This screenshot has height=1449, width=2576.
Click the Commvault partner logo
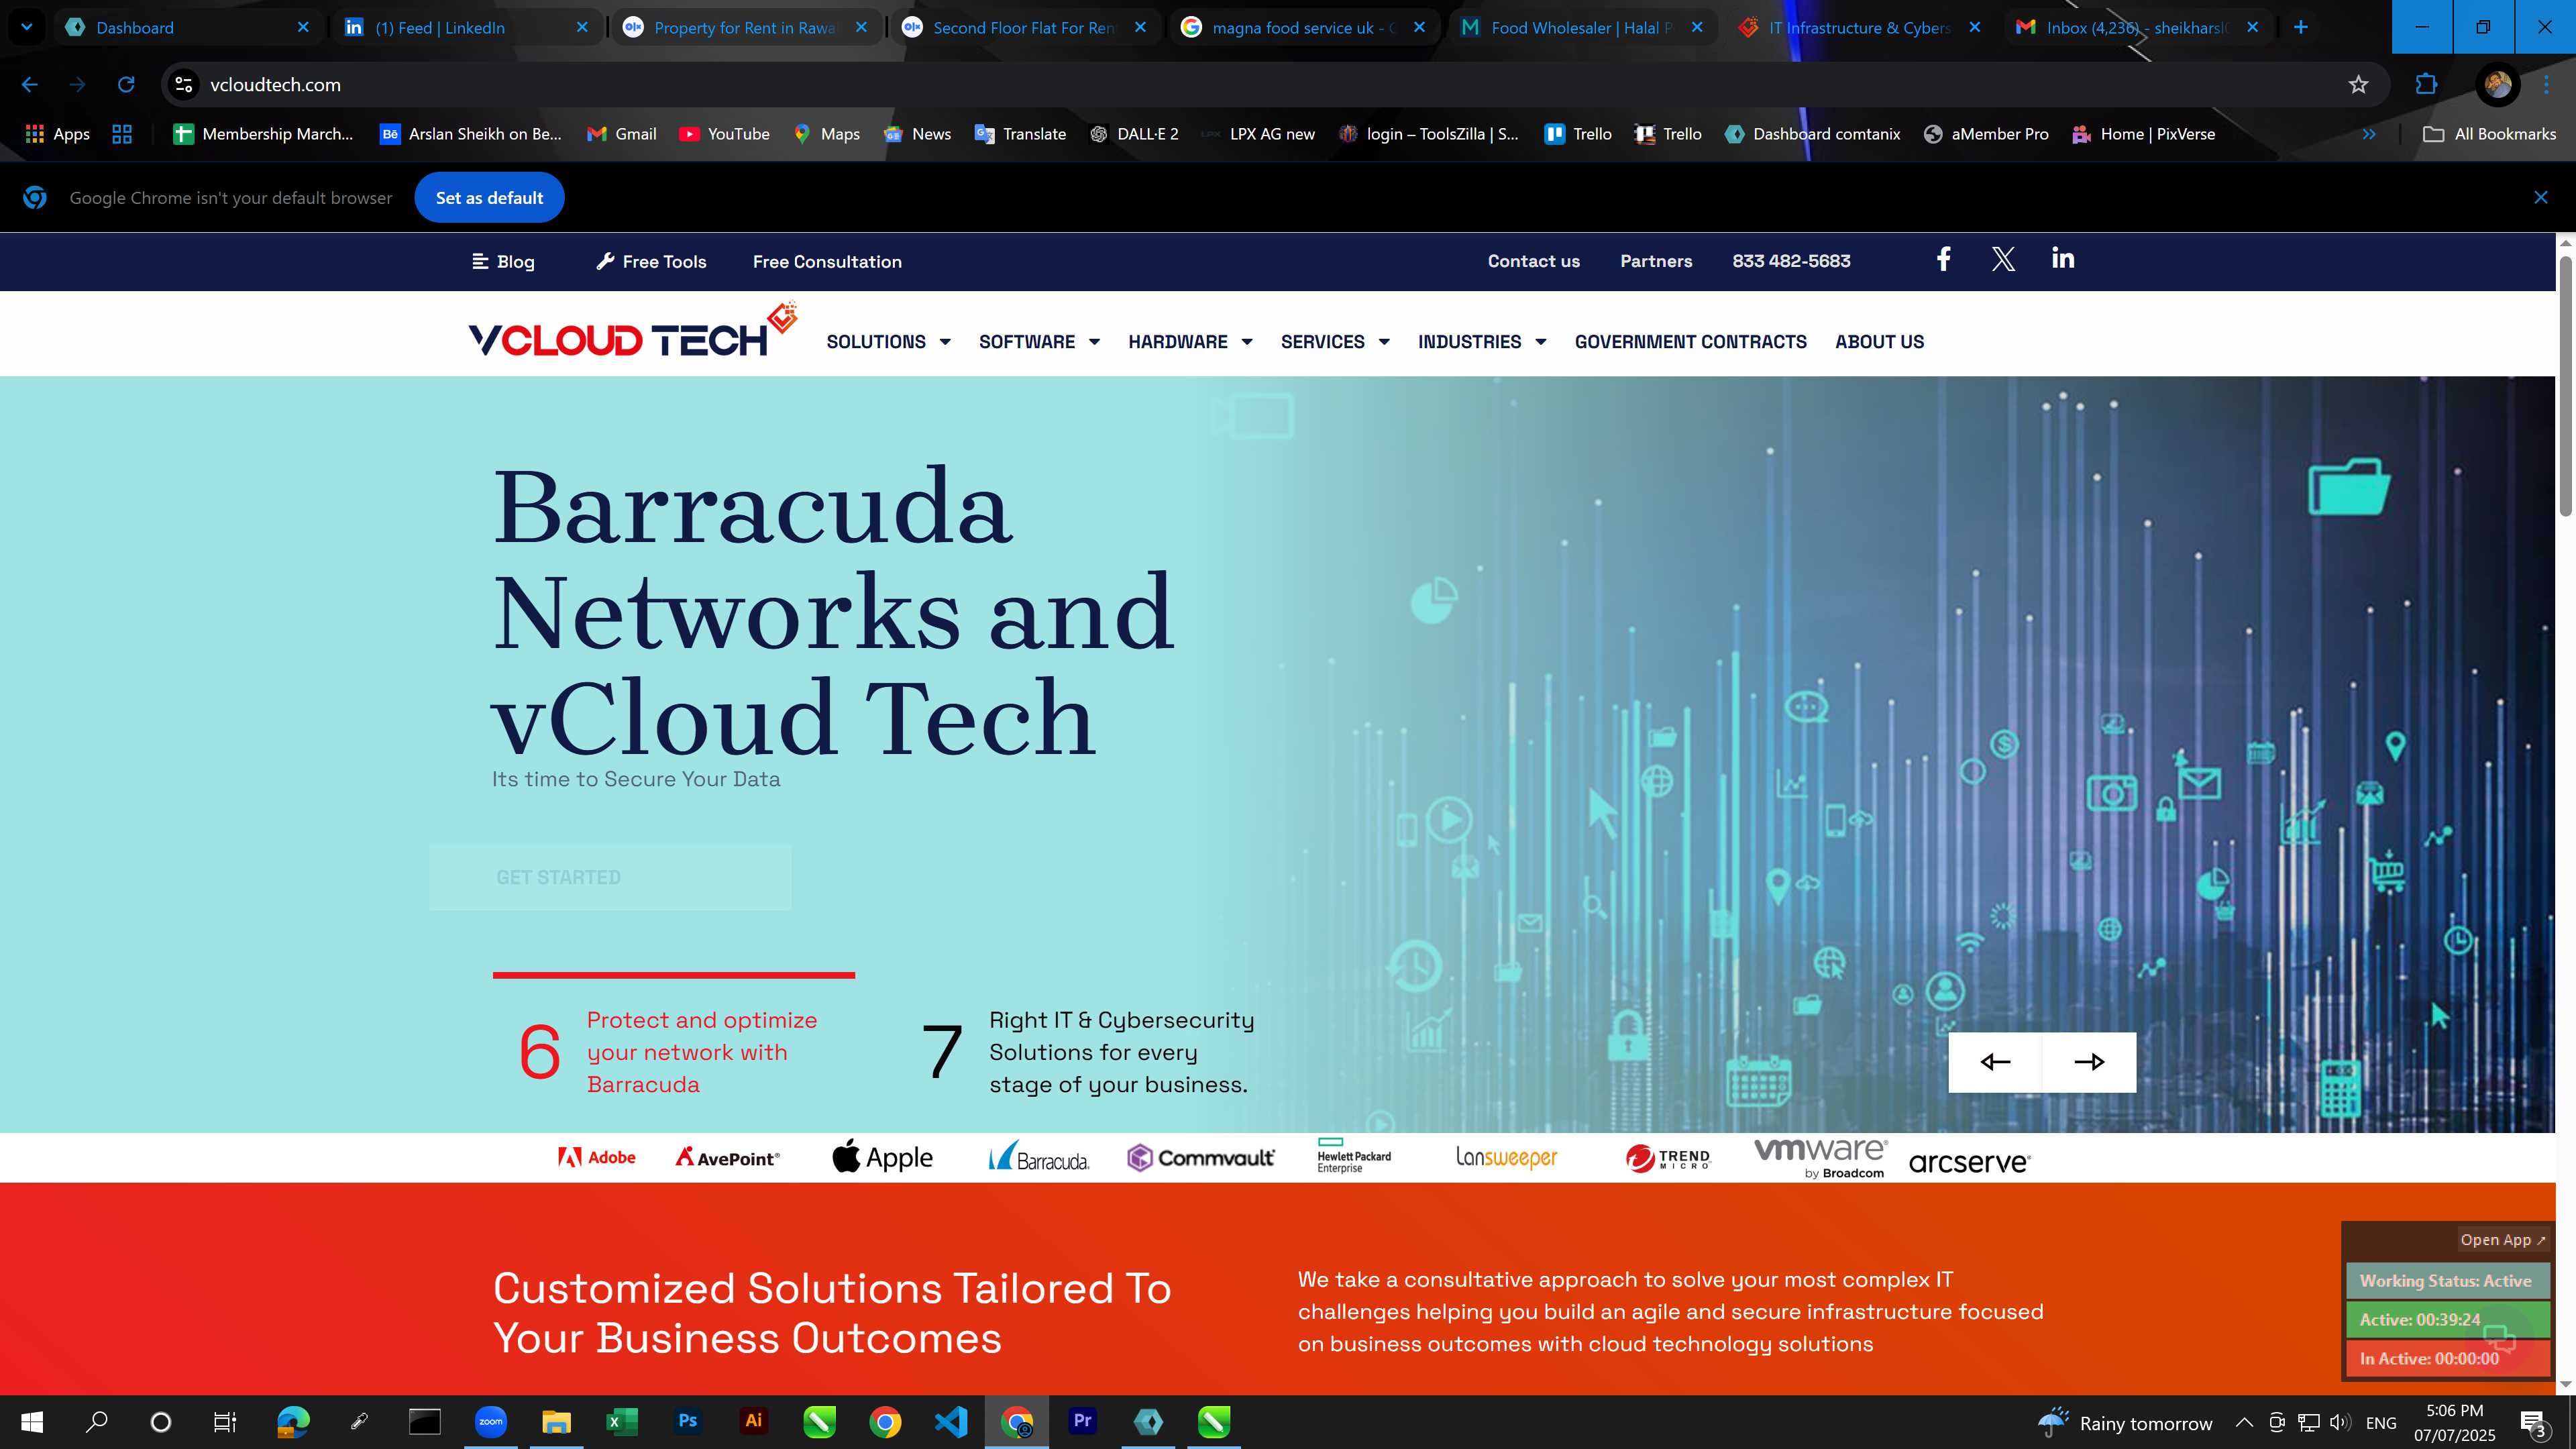[x=1201, y=1158]
